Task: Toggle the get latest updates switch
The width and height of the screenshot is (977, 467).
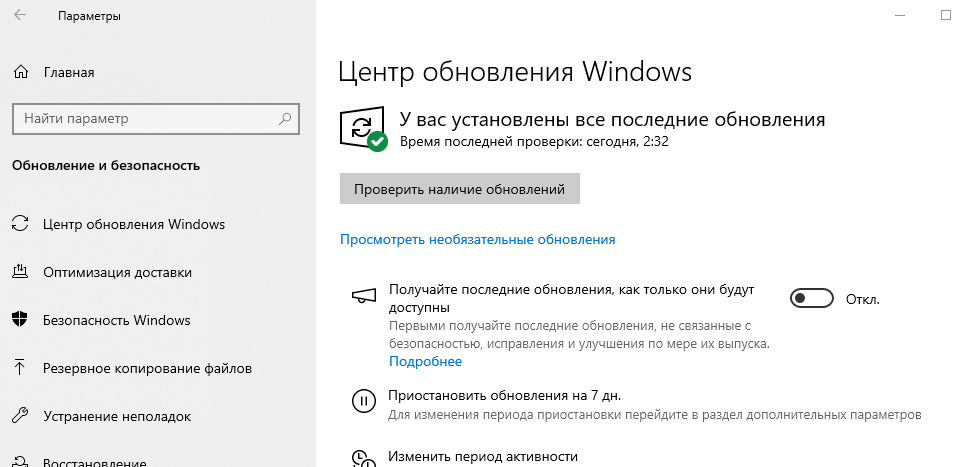Action: [811, 299]
